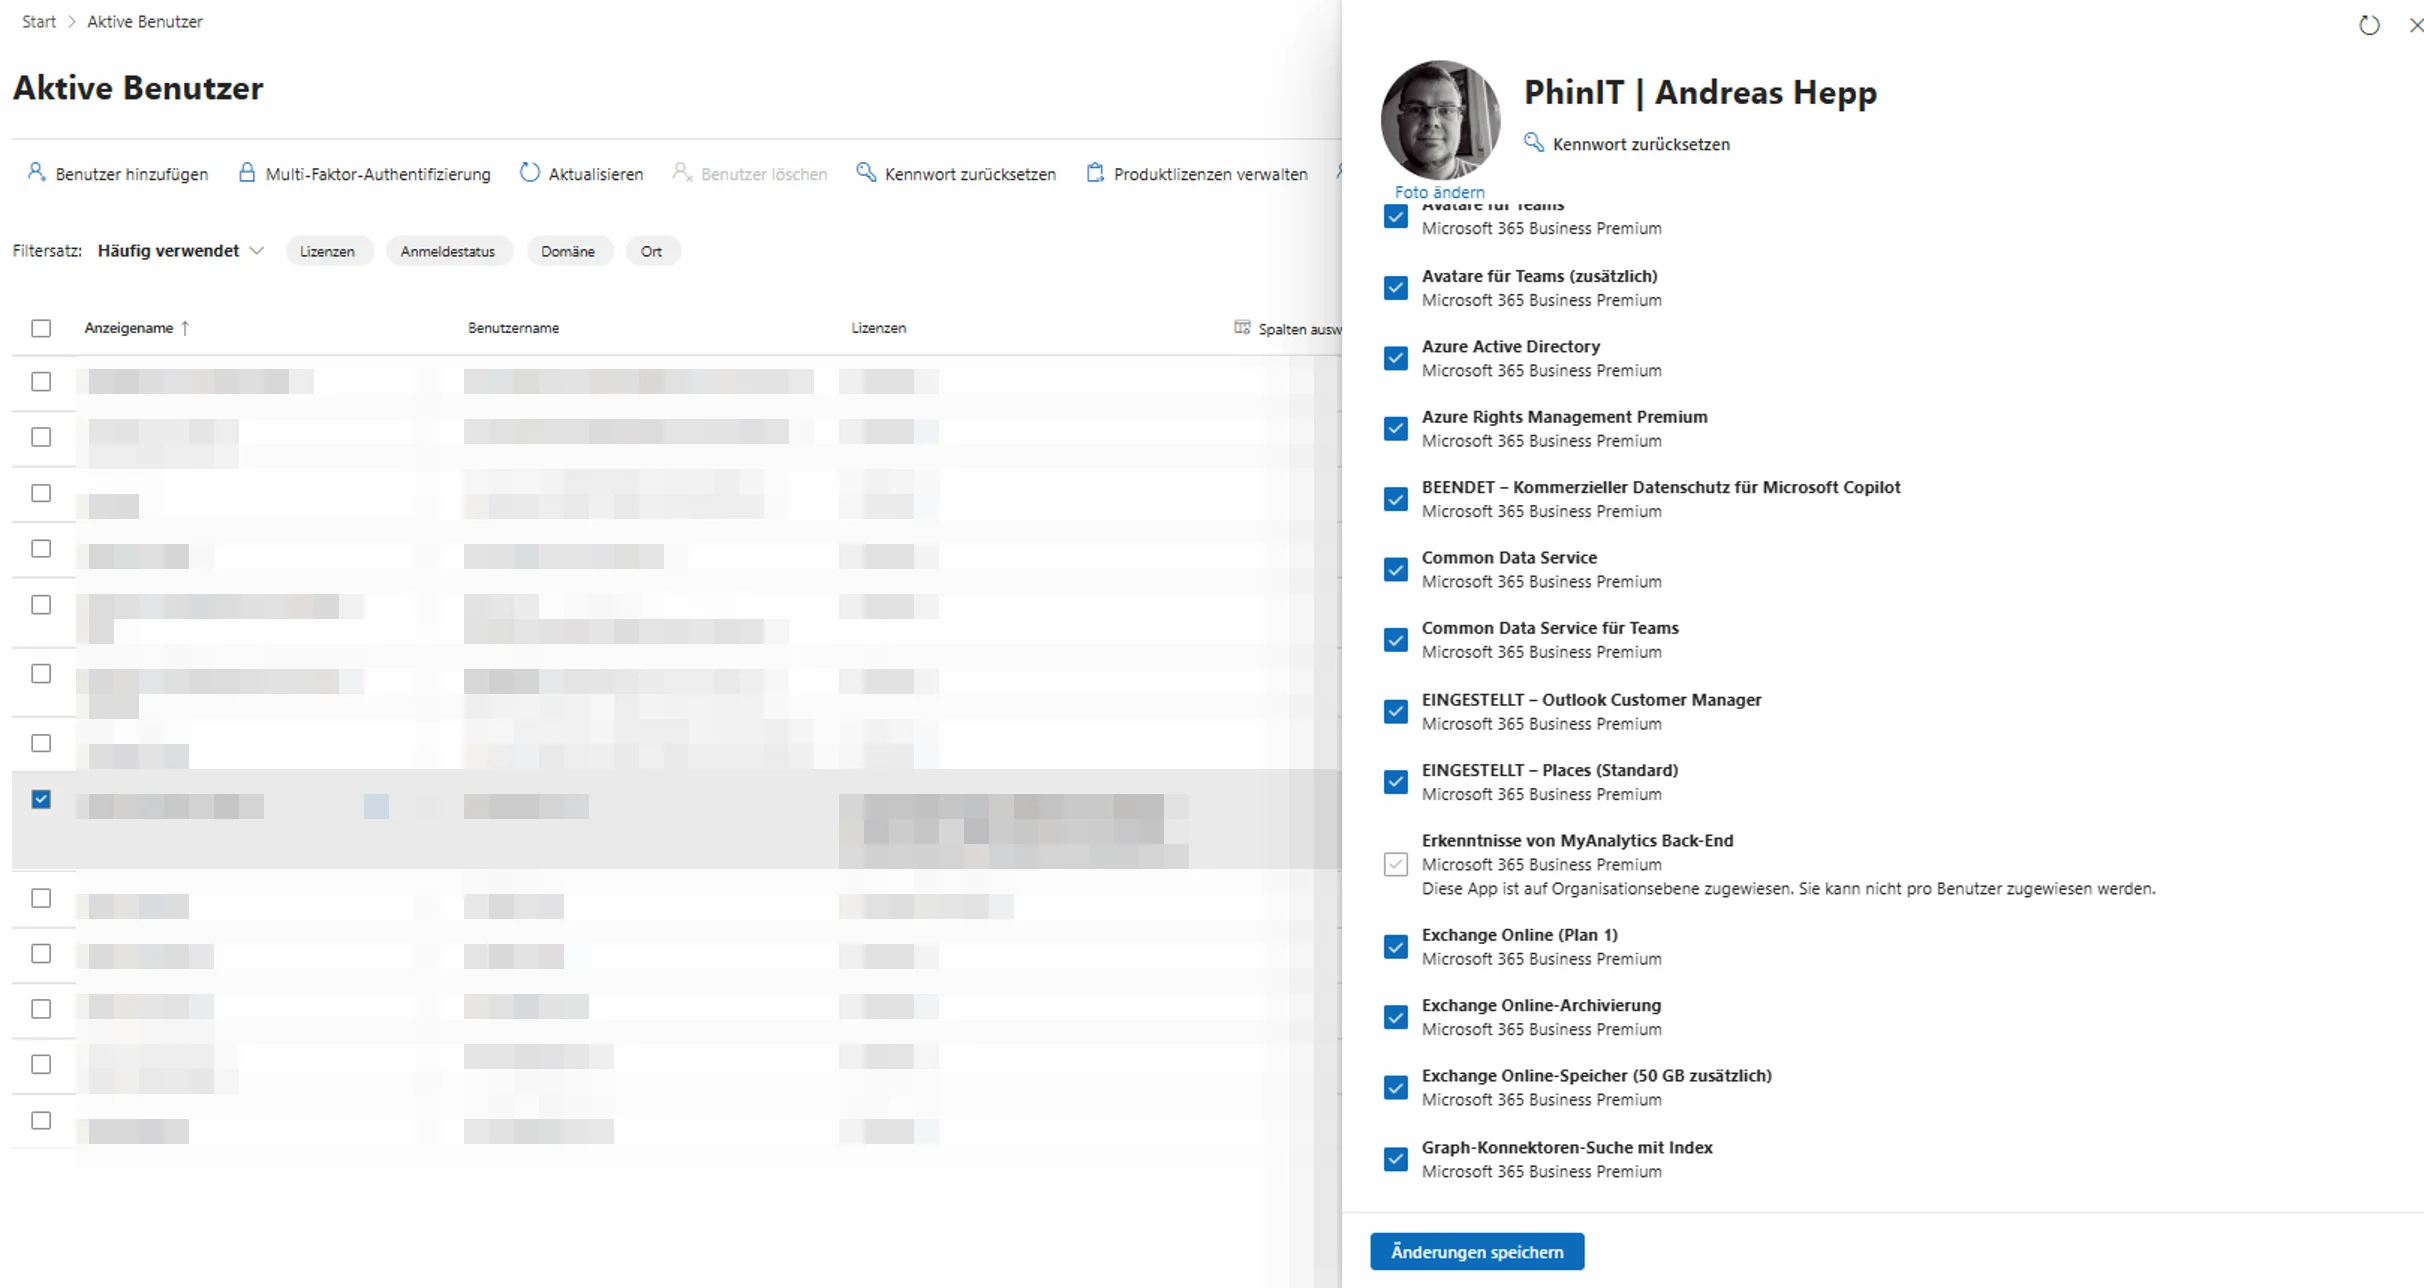Viewport: 2424px width, 1288px height.
Task: Click the Änderungen speichern button
Action: (x=1477, y=1252)
